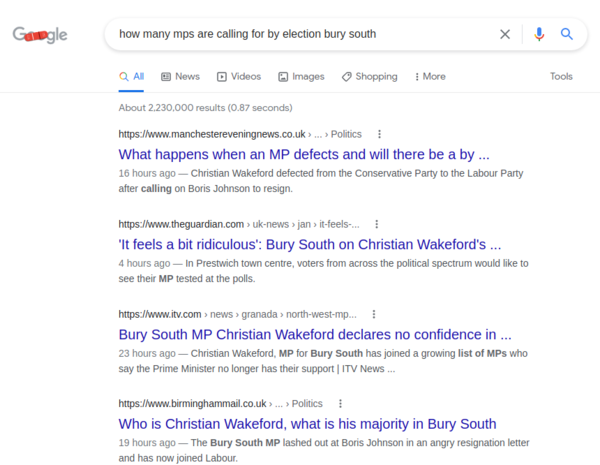The height and width of the screenshot is (465, 600).
Task: Clear the search query with the X icon
Action: point(505,34)
